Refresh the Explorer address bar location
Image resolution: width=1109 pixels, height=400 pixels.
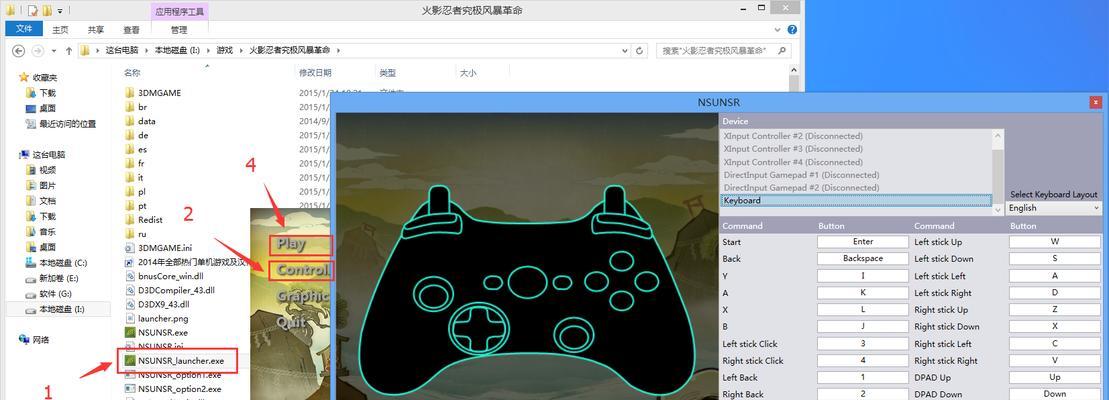tap(639, 51)
